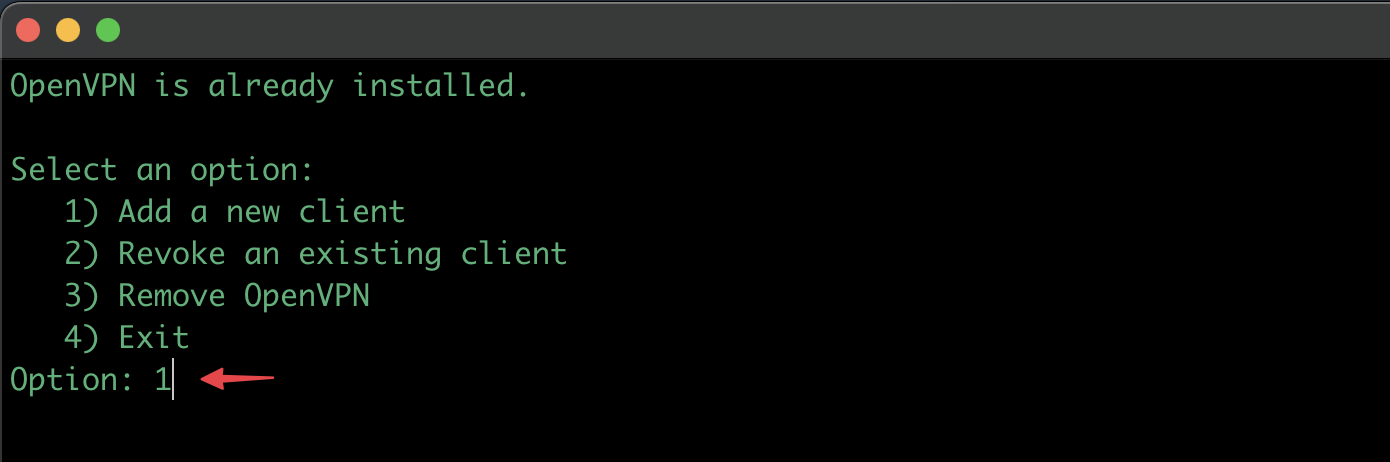Click the "Option:" prompt label
This screenshot has height=462, width=1390.
click(72, 380)
